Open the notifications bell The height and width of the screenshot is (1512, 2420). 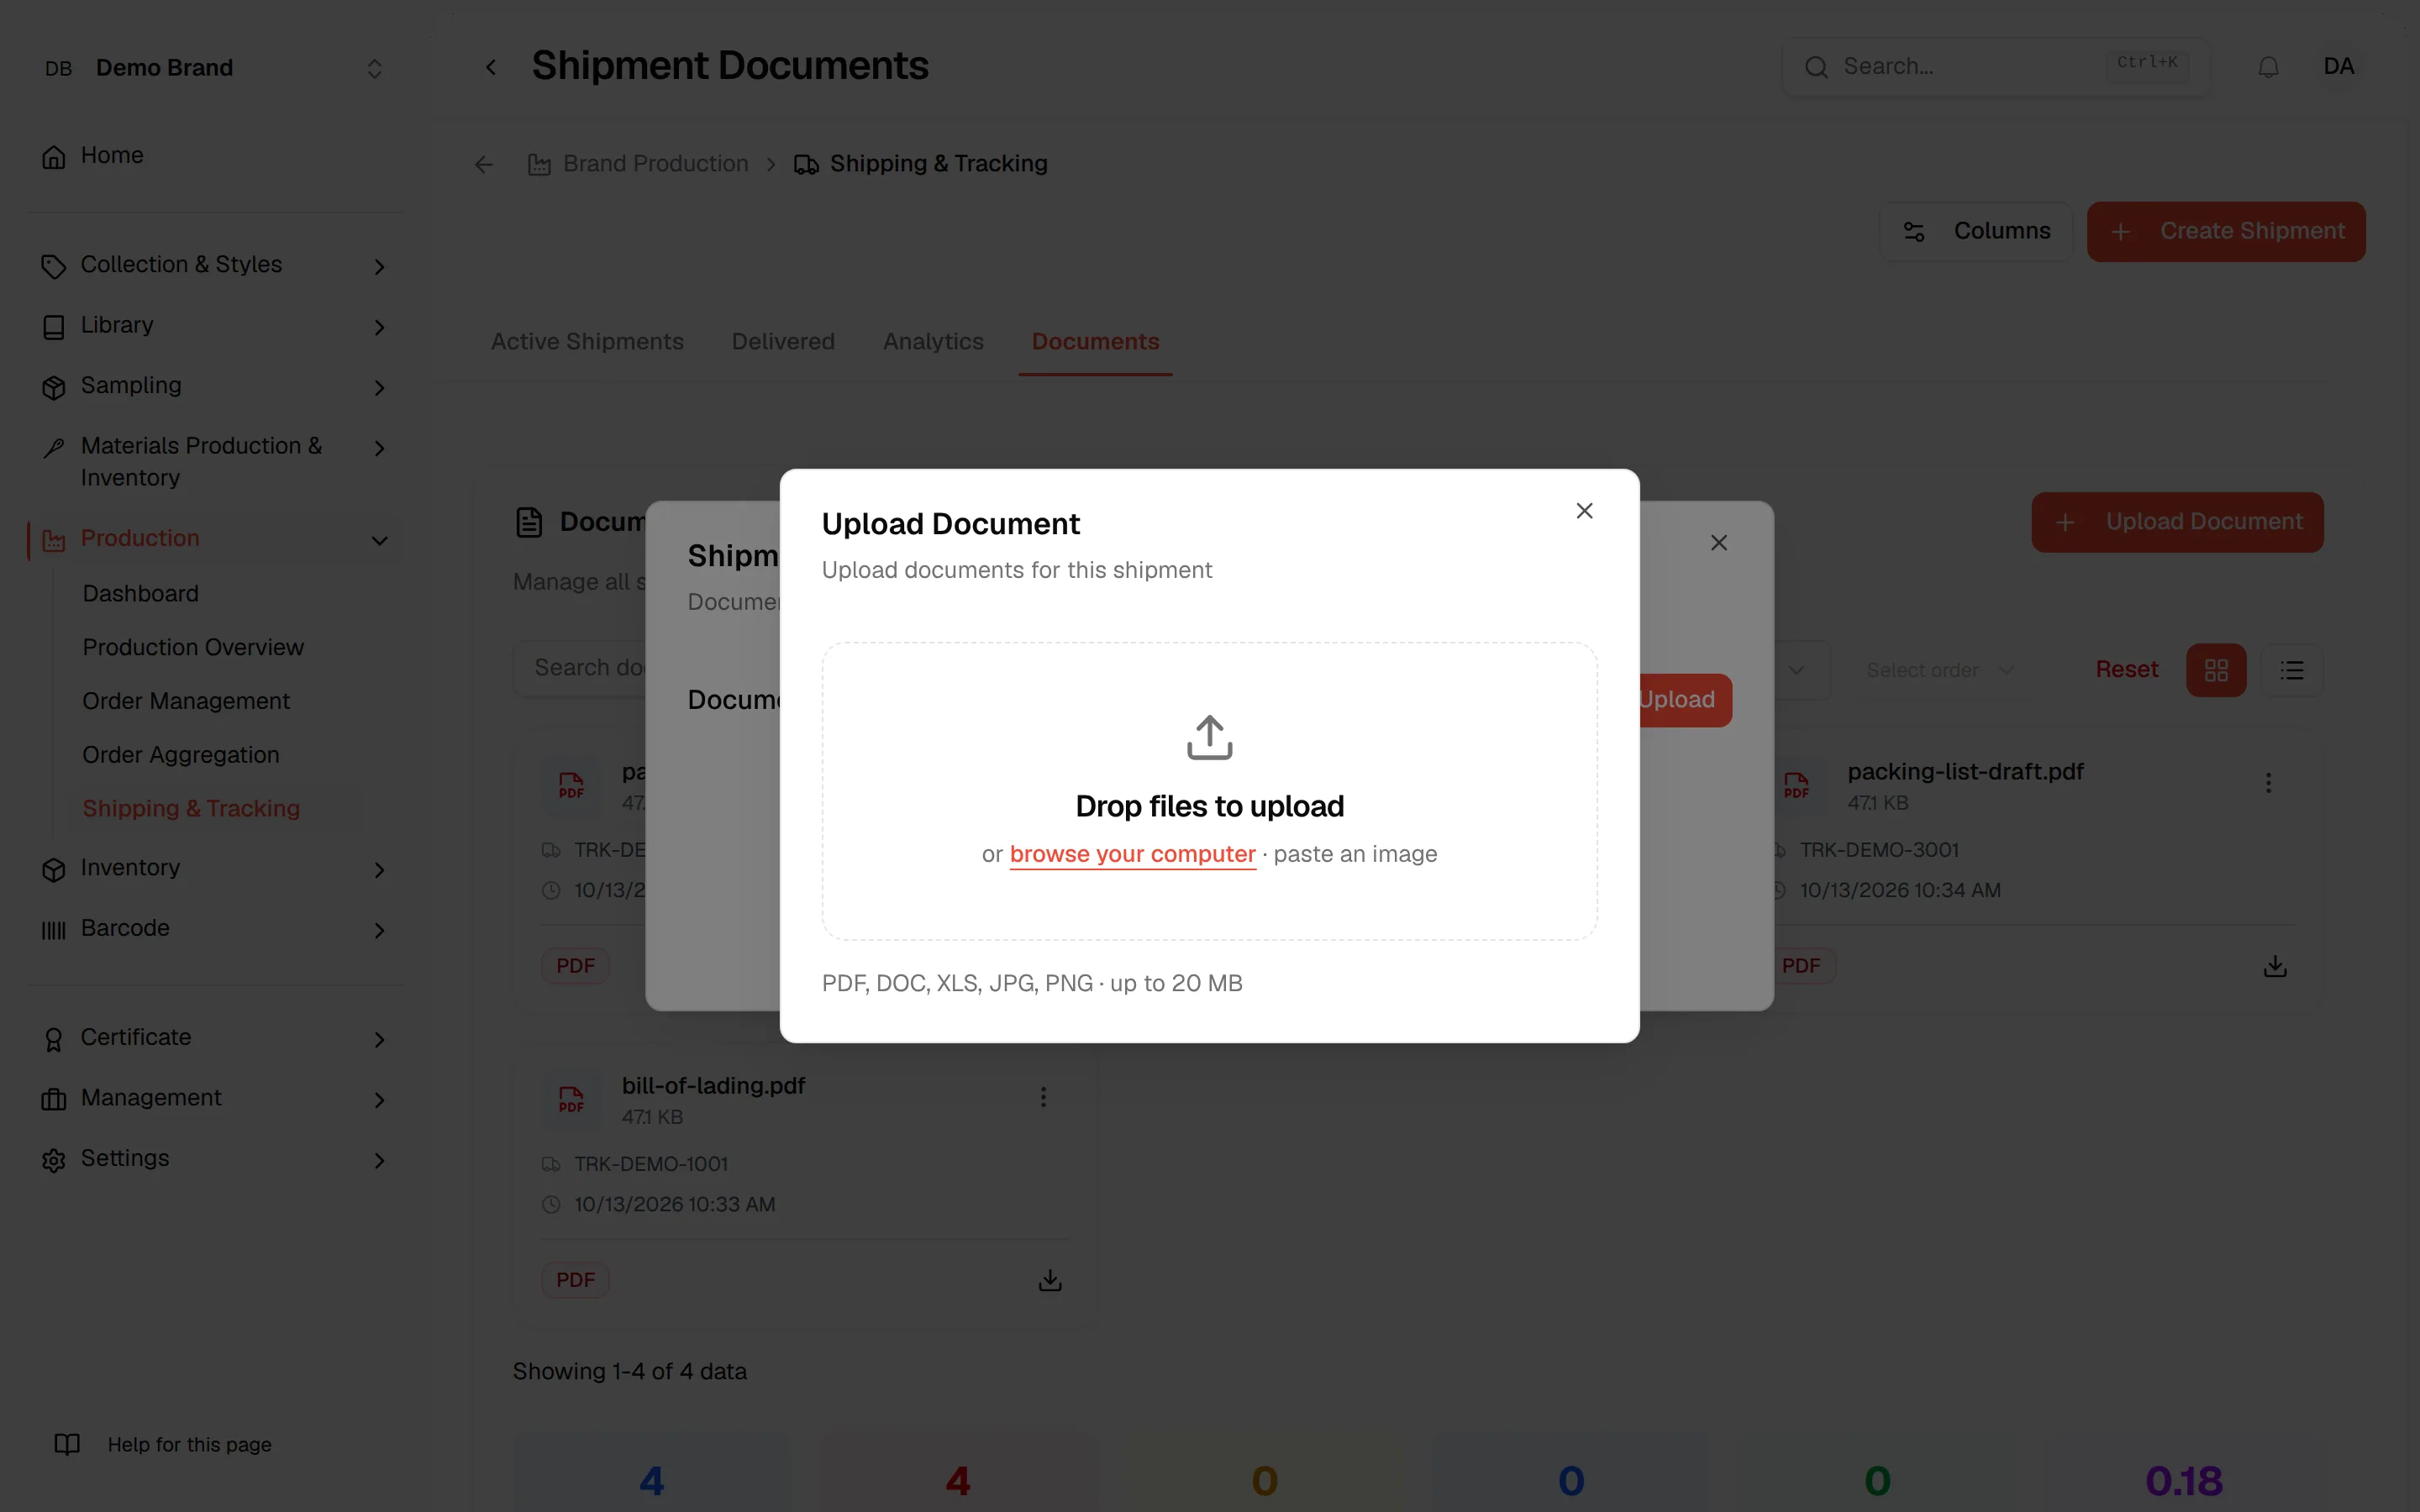(x=2268, y=67)
